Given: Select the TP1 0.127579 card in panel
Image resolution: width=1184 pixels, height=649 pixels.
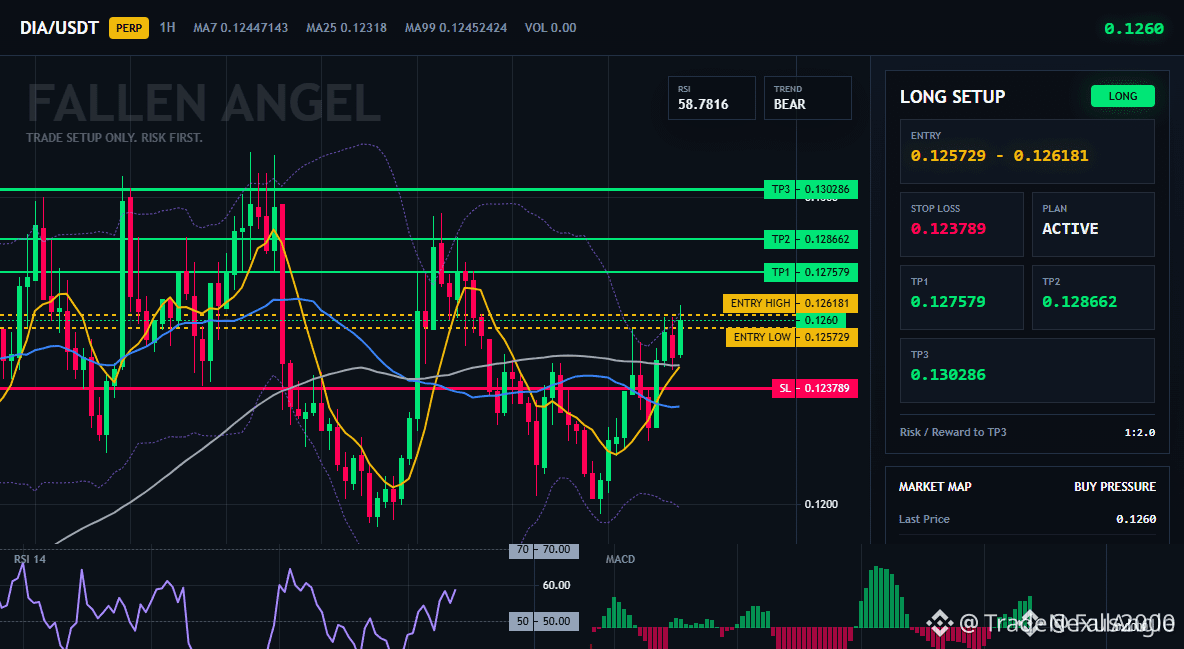Looking at the screenshot, I should click(961, 297).
